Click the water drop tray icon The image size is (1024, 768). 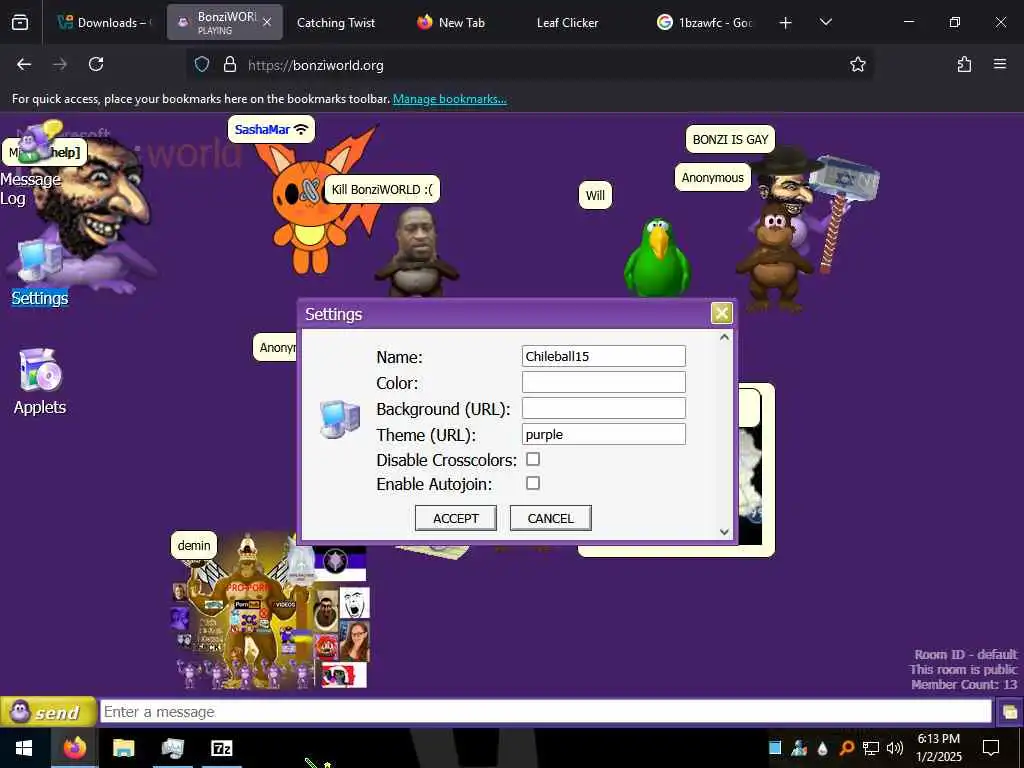(x=823, y=748)
